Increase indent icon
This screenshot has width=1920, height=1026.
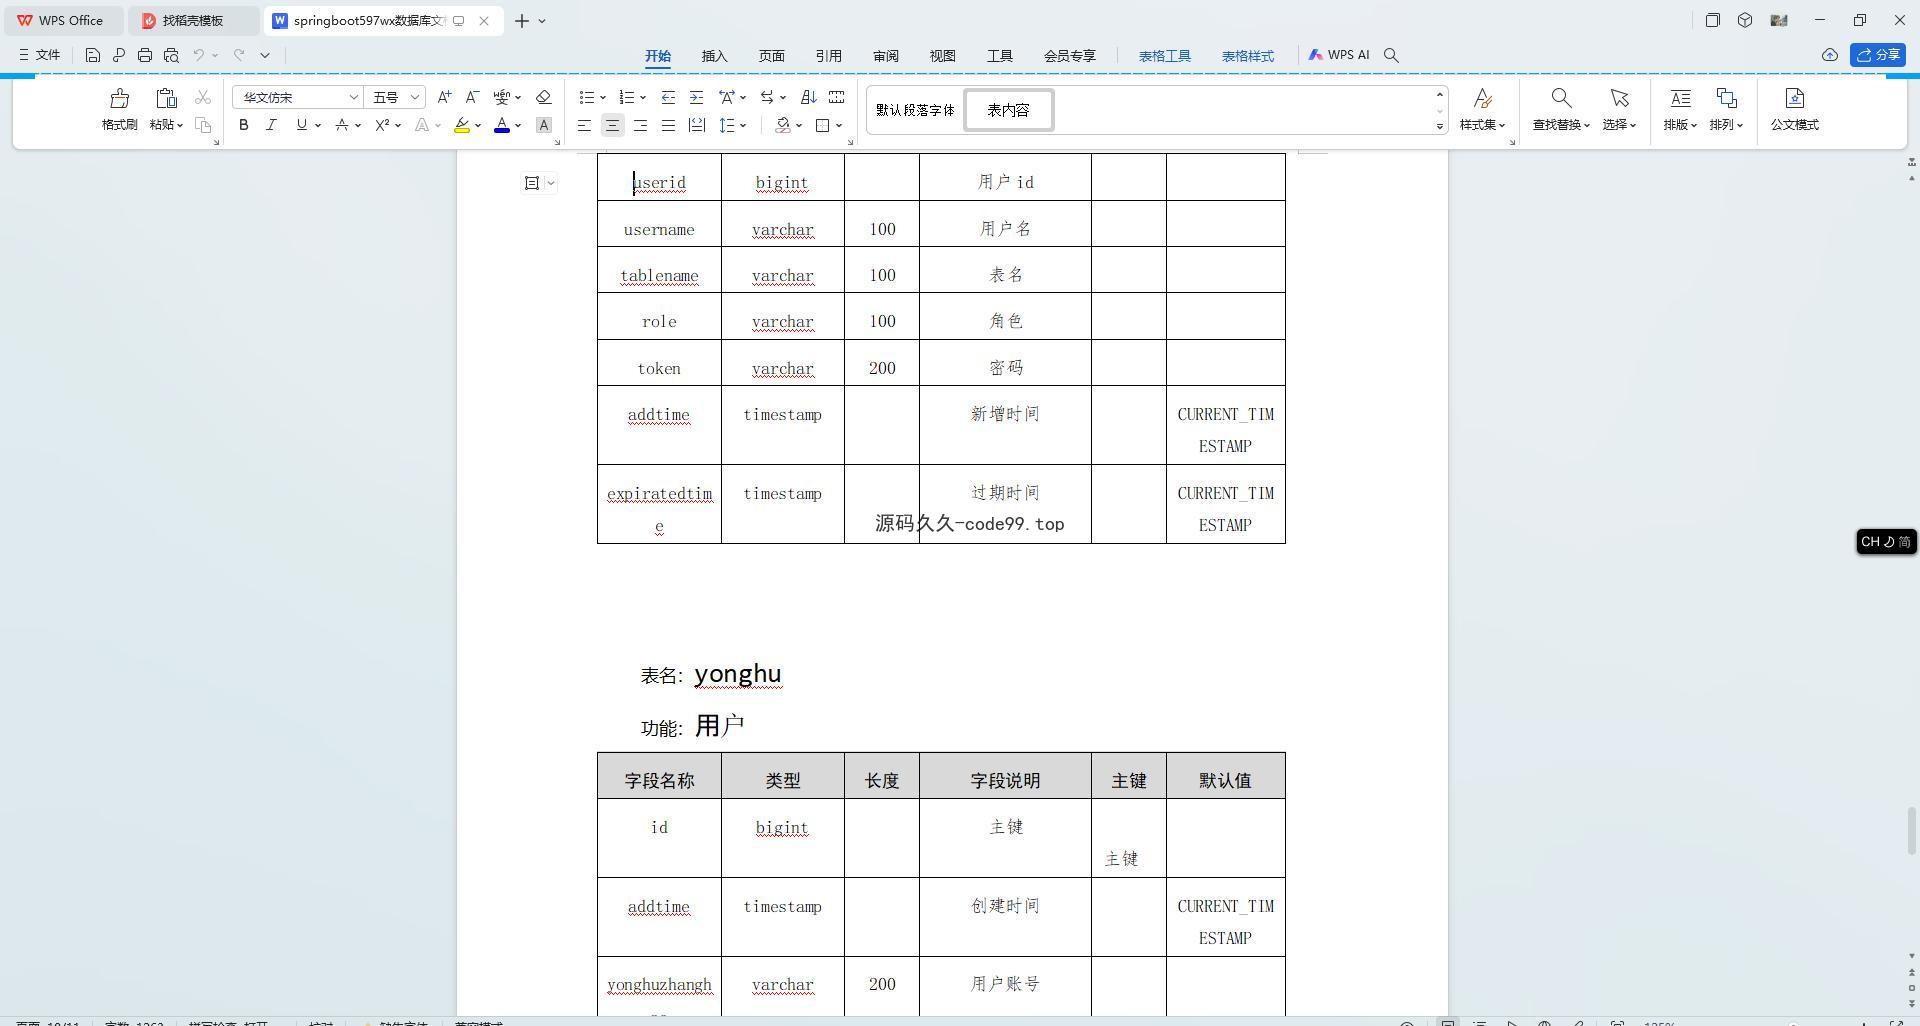696,97
